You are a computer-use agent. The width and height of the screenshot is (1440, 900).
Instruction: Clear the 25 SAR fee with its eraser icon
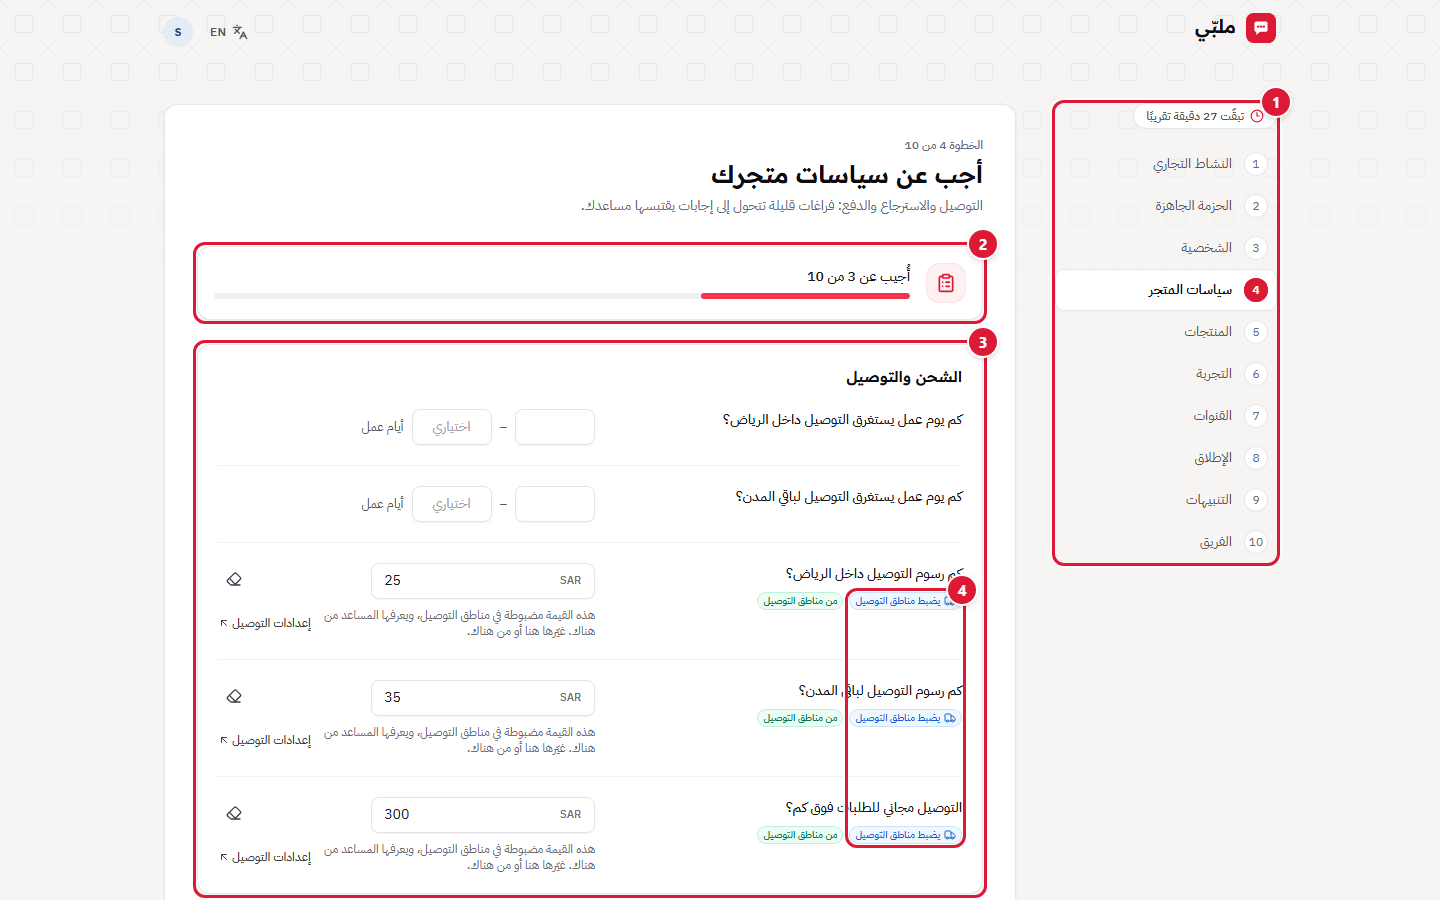pyautogui.click(x=234, y=580)
